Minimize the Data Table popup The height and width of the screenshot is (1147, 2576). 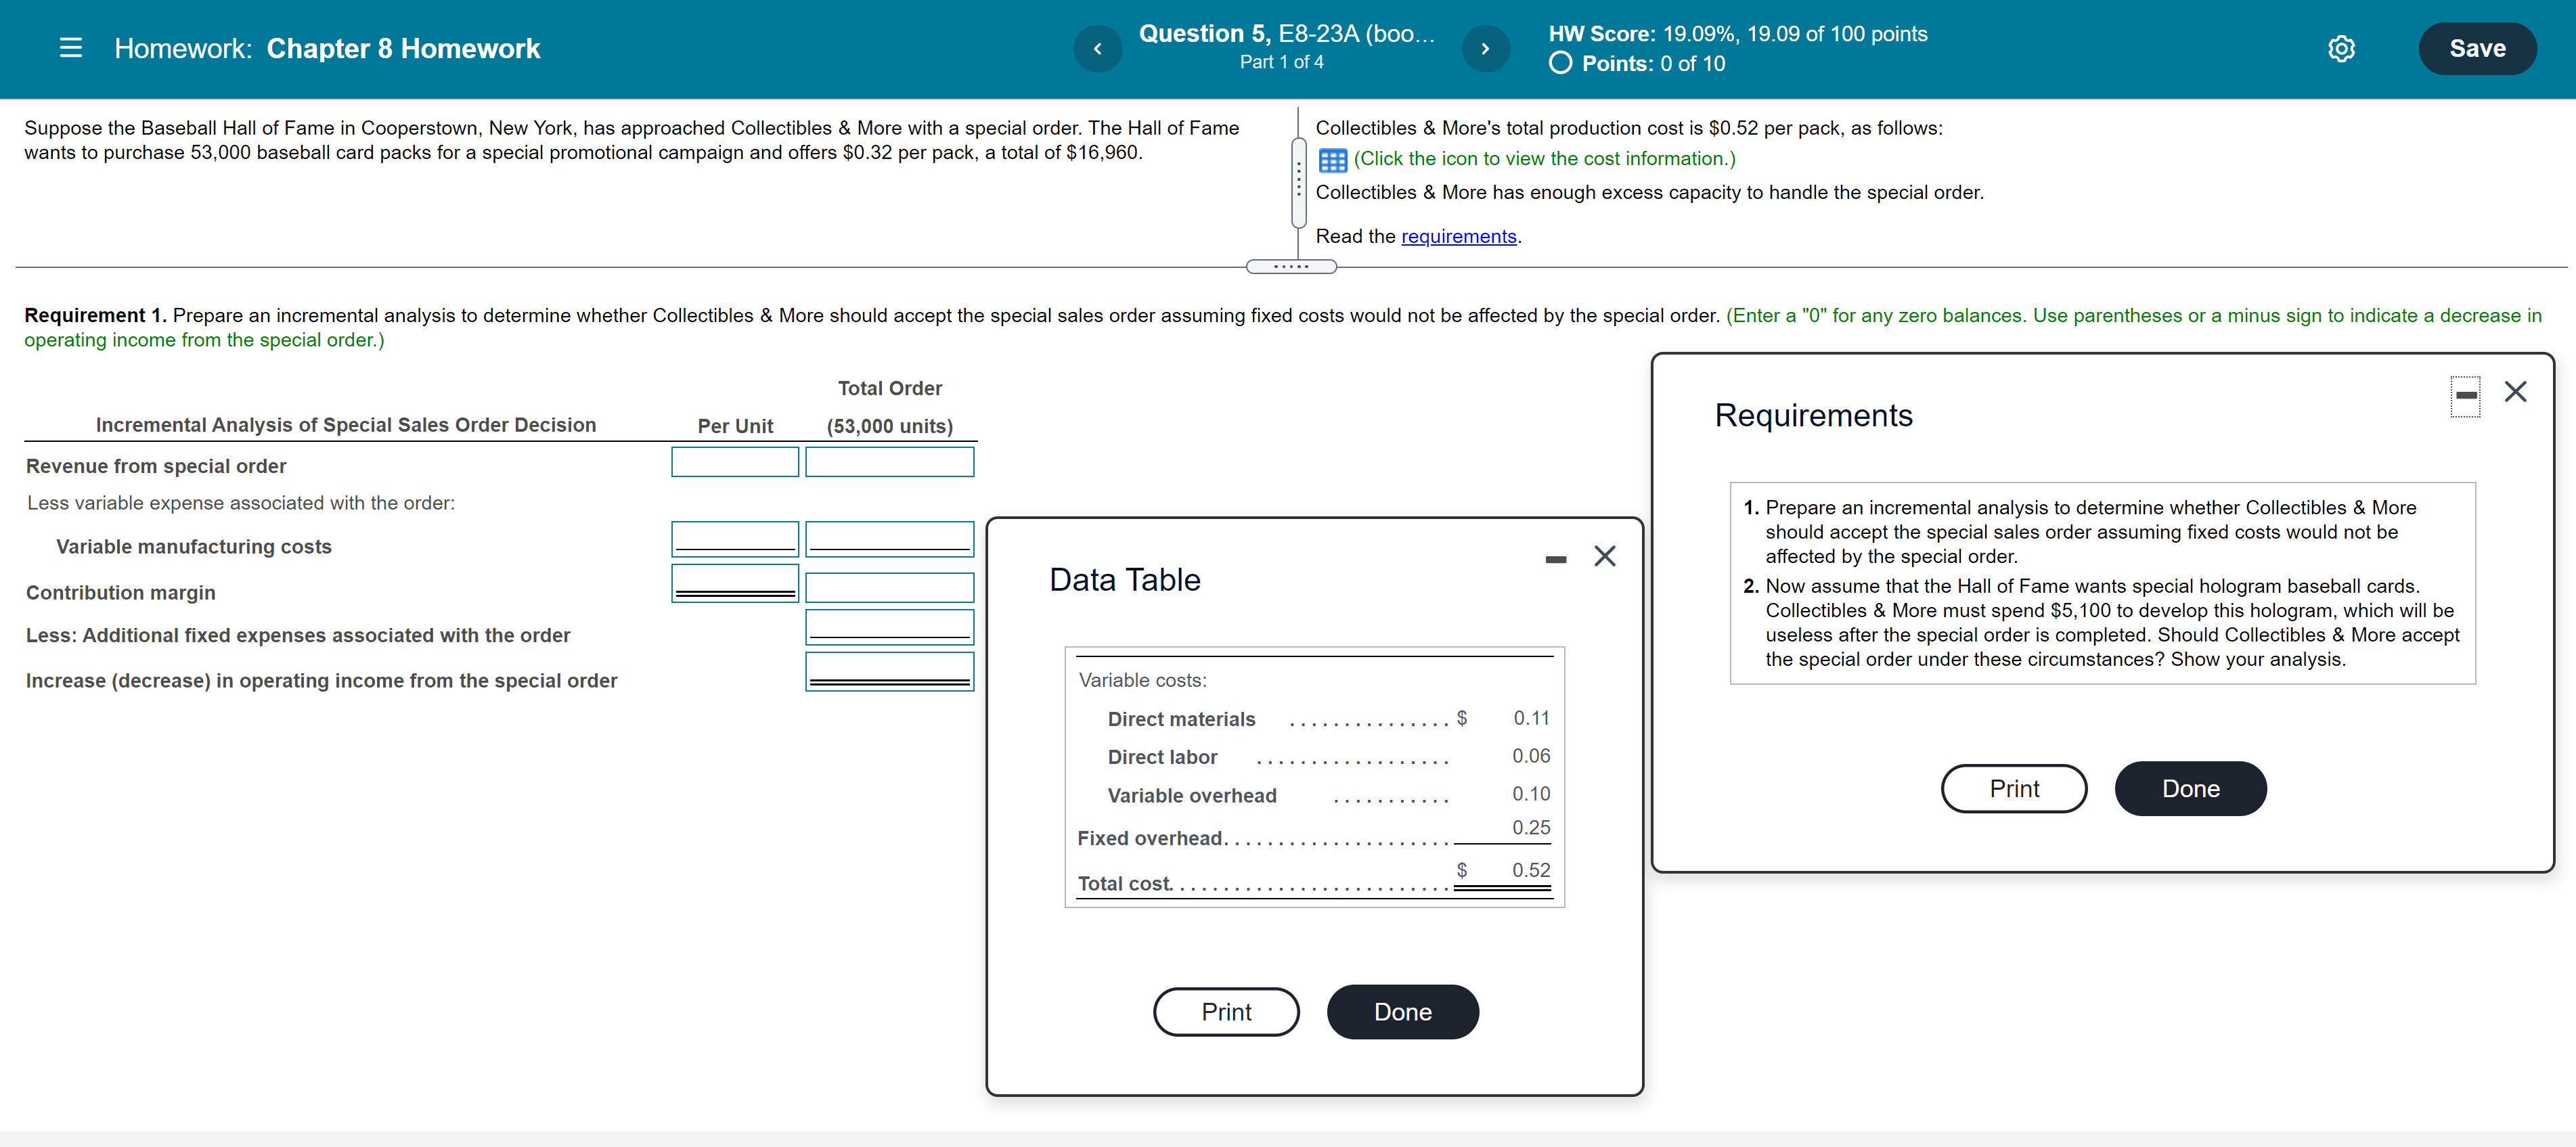coord(1555,559)
